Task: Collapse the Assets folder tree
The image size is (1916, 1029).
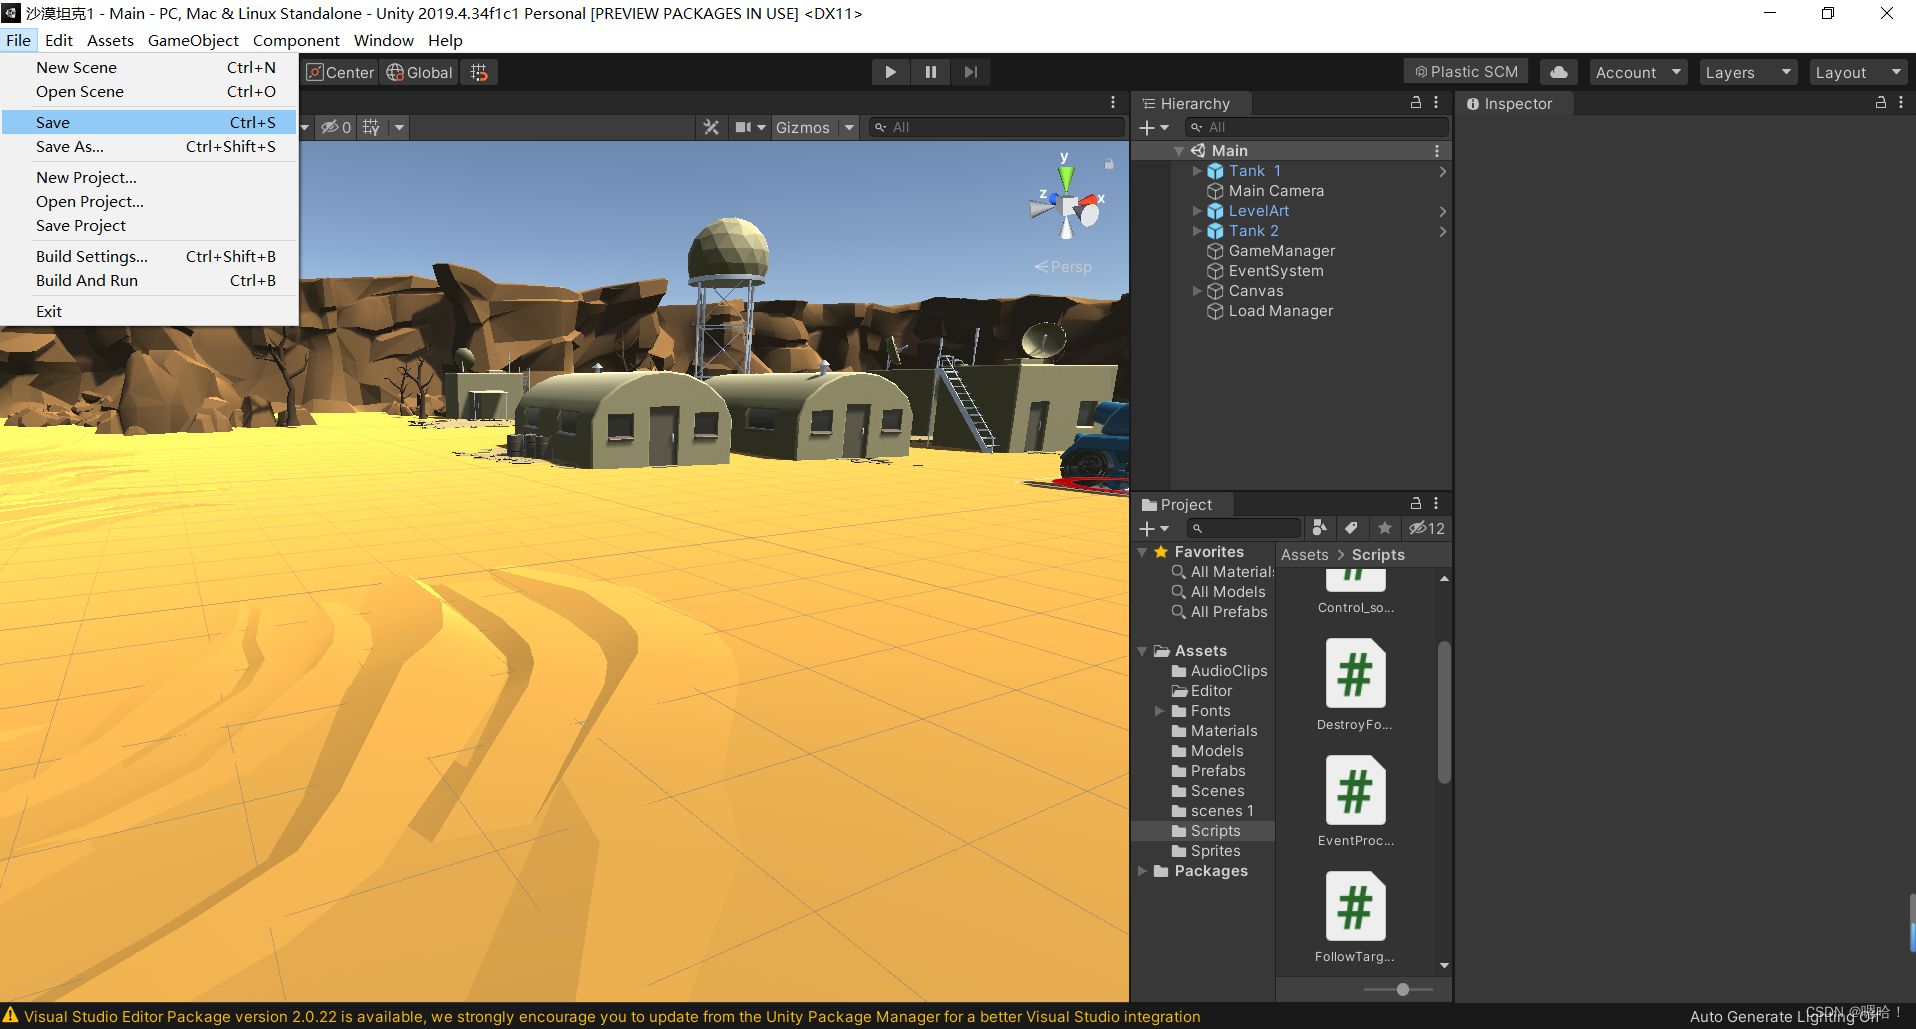Action: [1142, 651]
